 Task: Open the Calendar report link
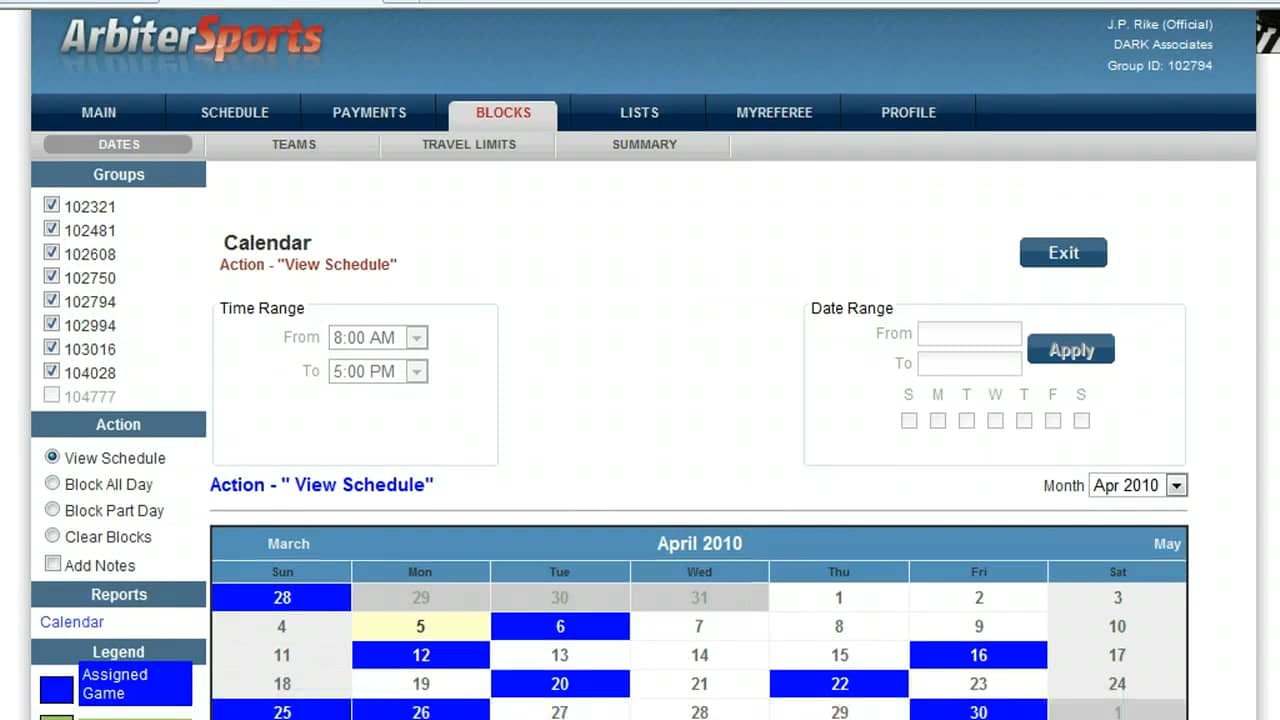point(72,622)
